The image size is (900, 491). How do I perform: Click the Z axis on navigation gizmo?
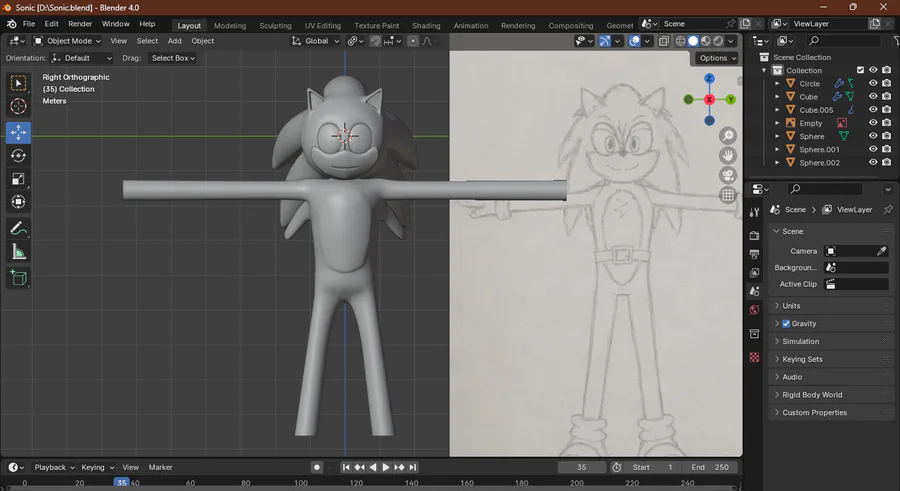[x=709, y=79]
